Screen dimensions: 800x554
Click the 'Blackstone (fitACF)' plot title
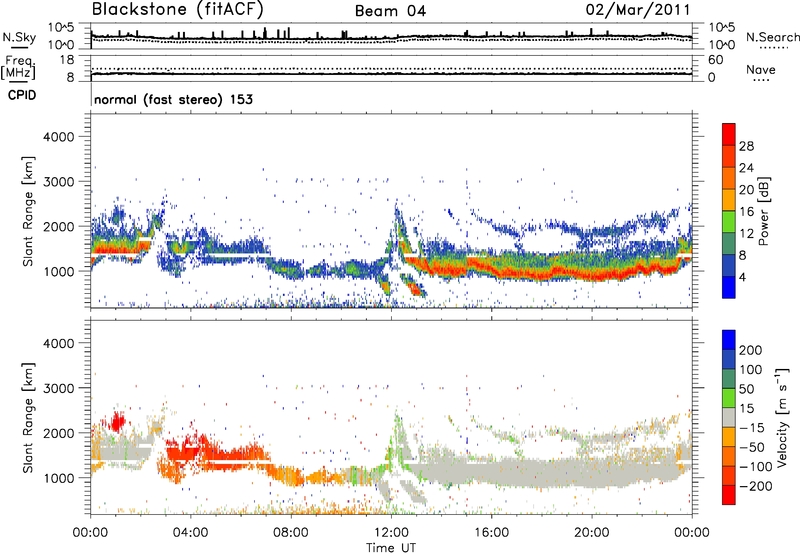pos(178,10)
